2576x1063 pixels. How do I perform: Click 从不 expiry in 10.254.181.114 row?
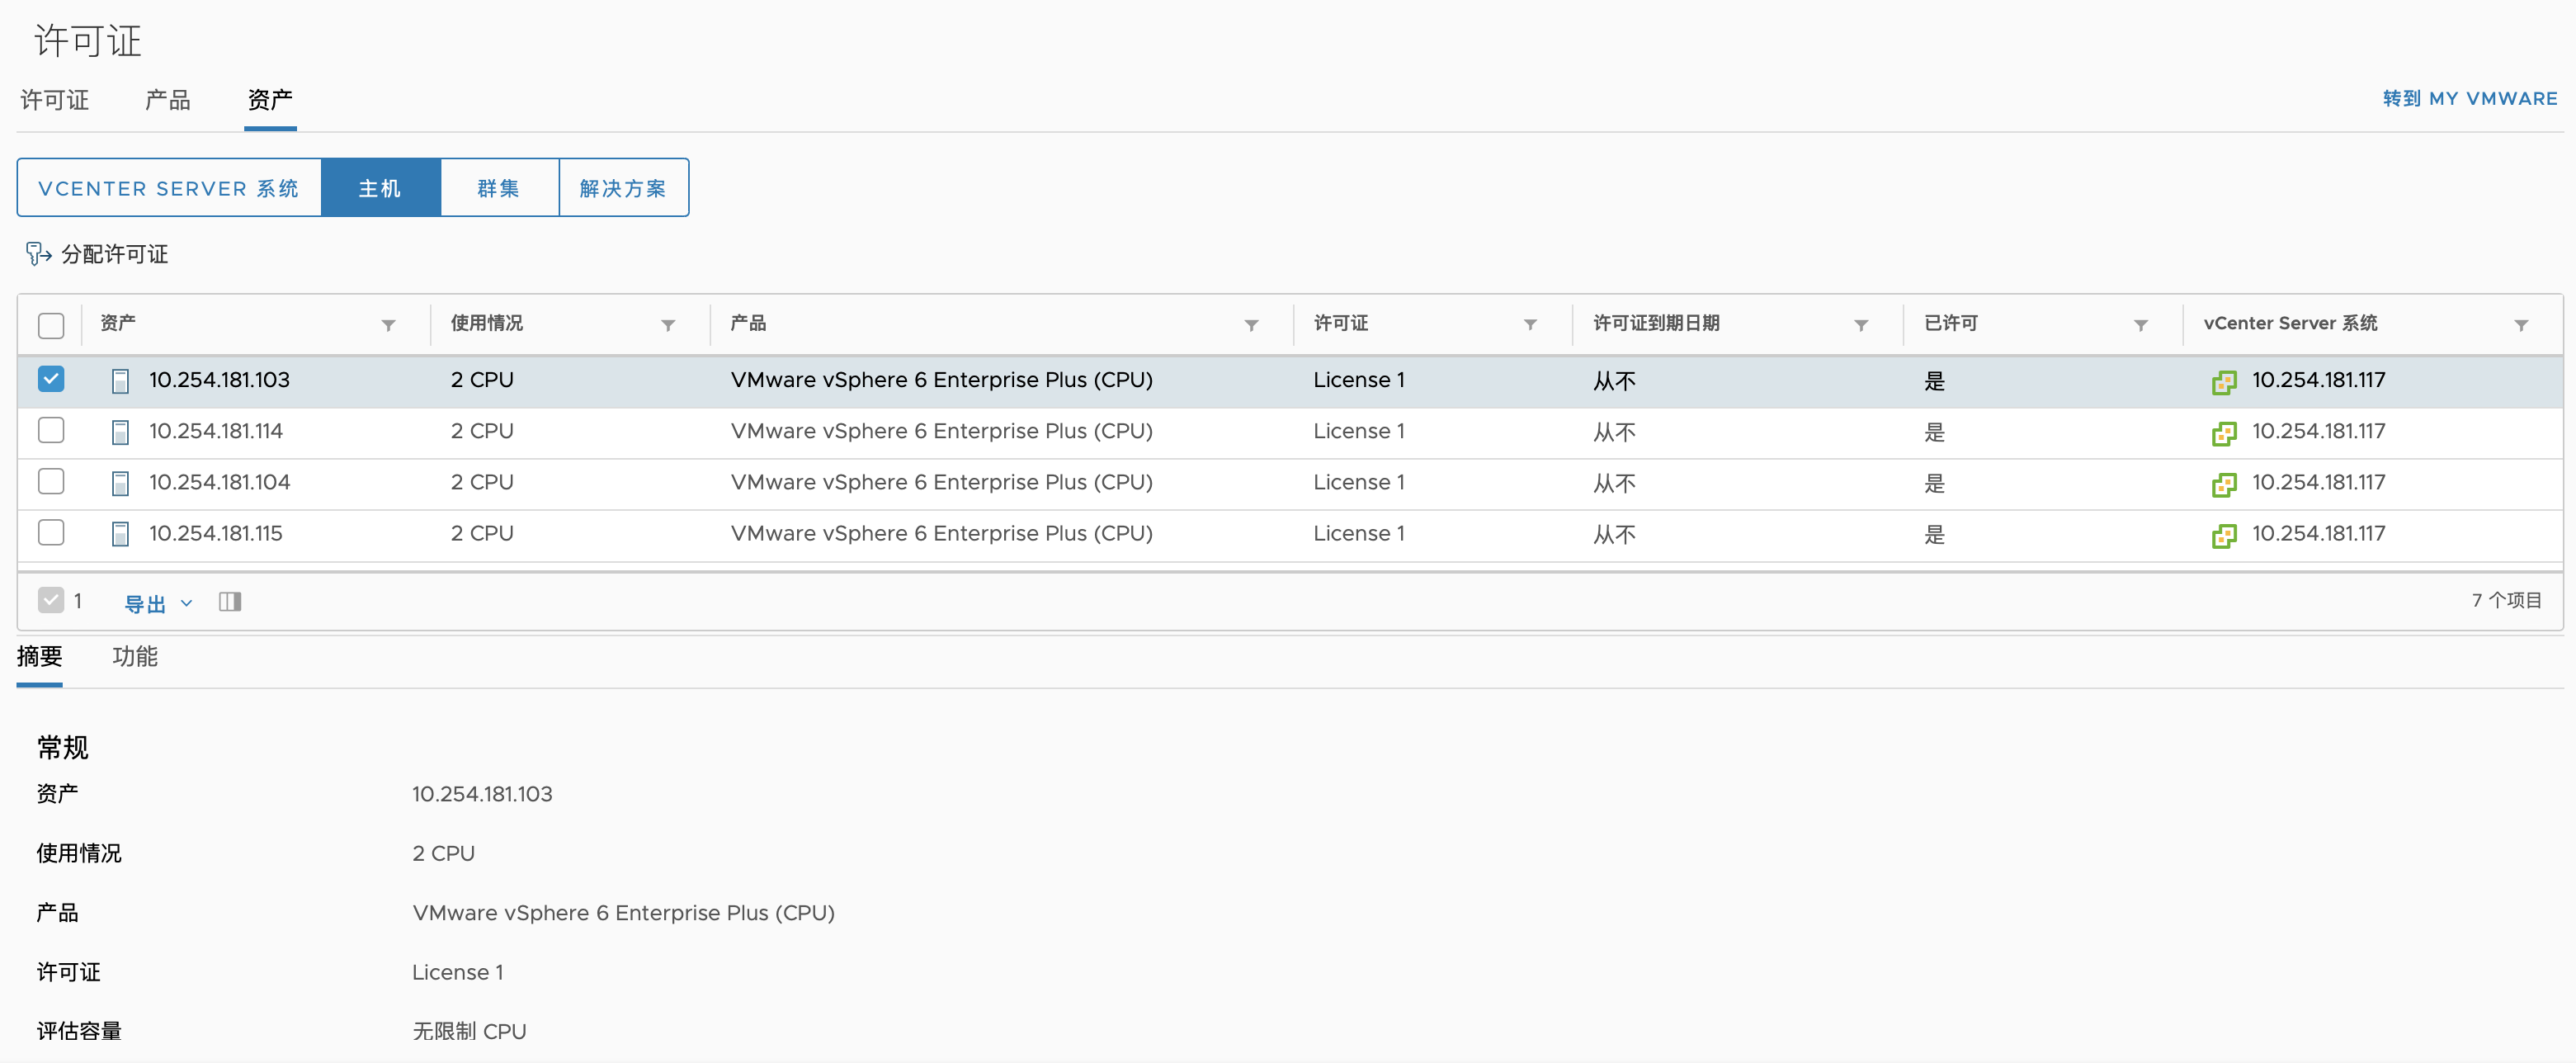[1615, 432]
